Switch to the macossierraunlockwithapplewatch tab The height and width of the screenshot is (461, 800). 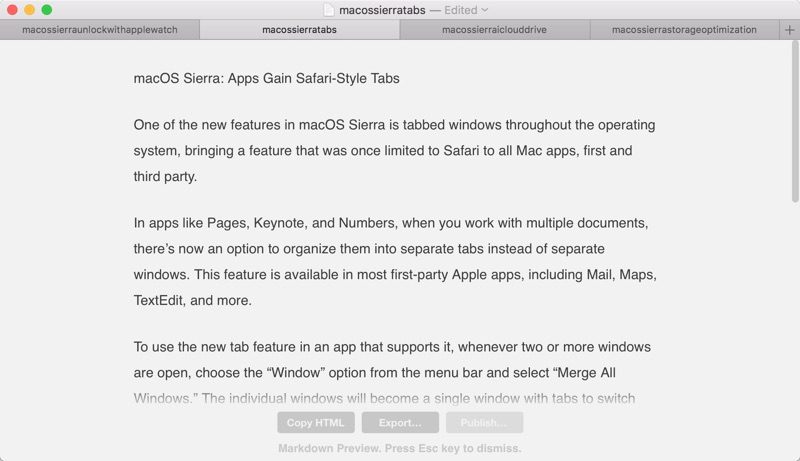(x=100, y=30)
